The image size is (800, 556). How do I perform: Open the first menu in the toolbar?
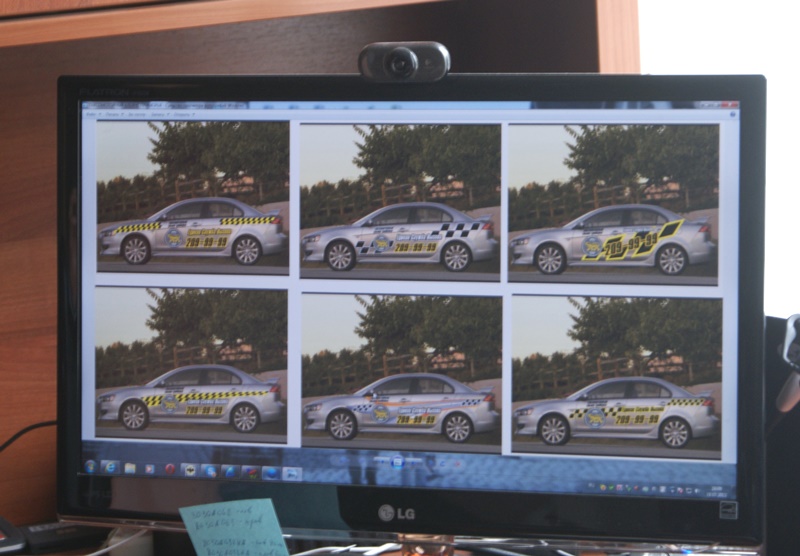tap(92, 114)
